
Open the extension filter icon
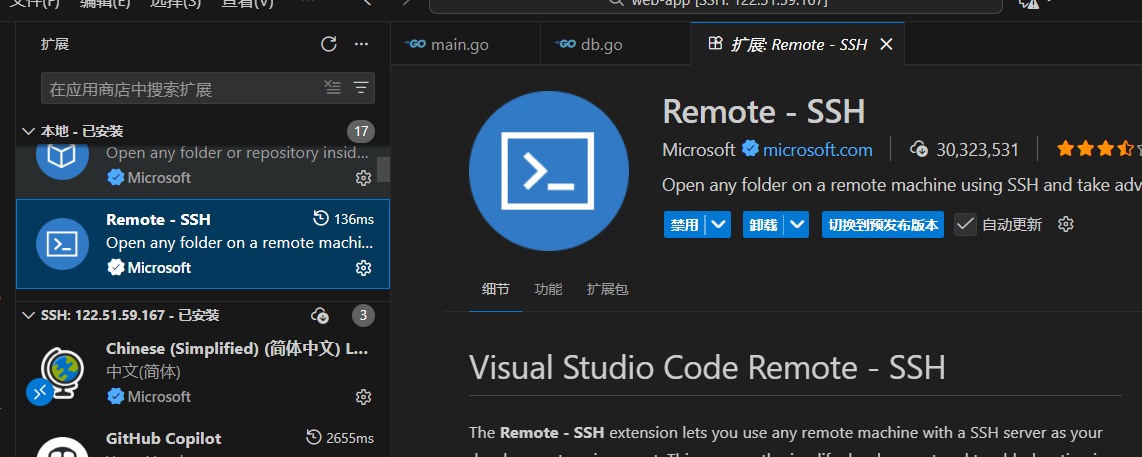click(x=361, y=88)
